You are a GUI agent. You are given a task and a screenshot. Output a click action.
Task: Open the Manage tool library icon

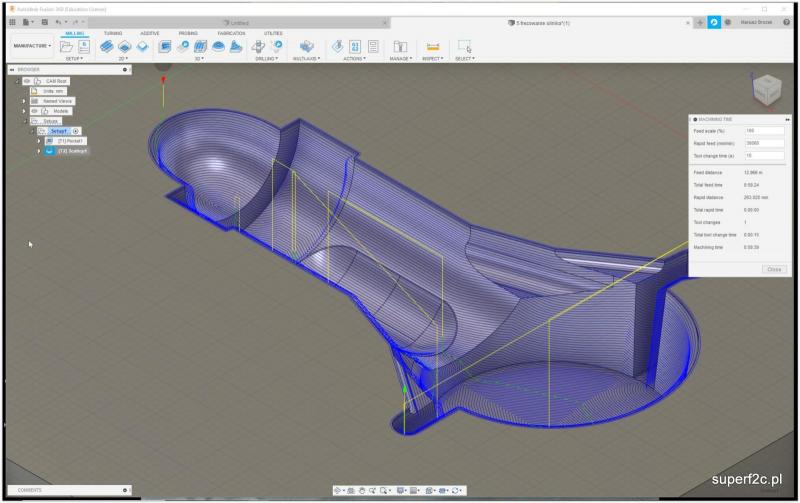pos(399,46)
